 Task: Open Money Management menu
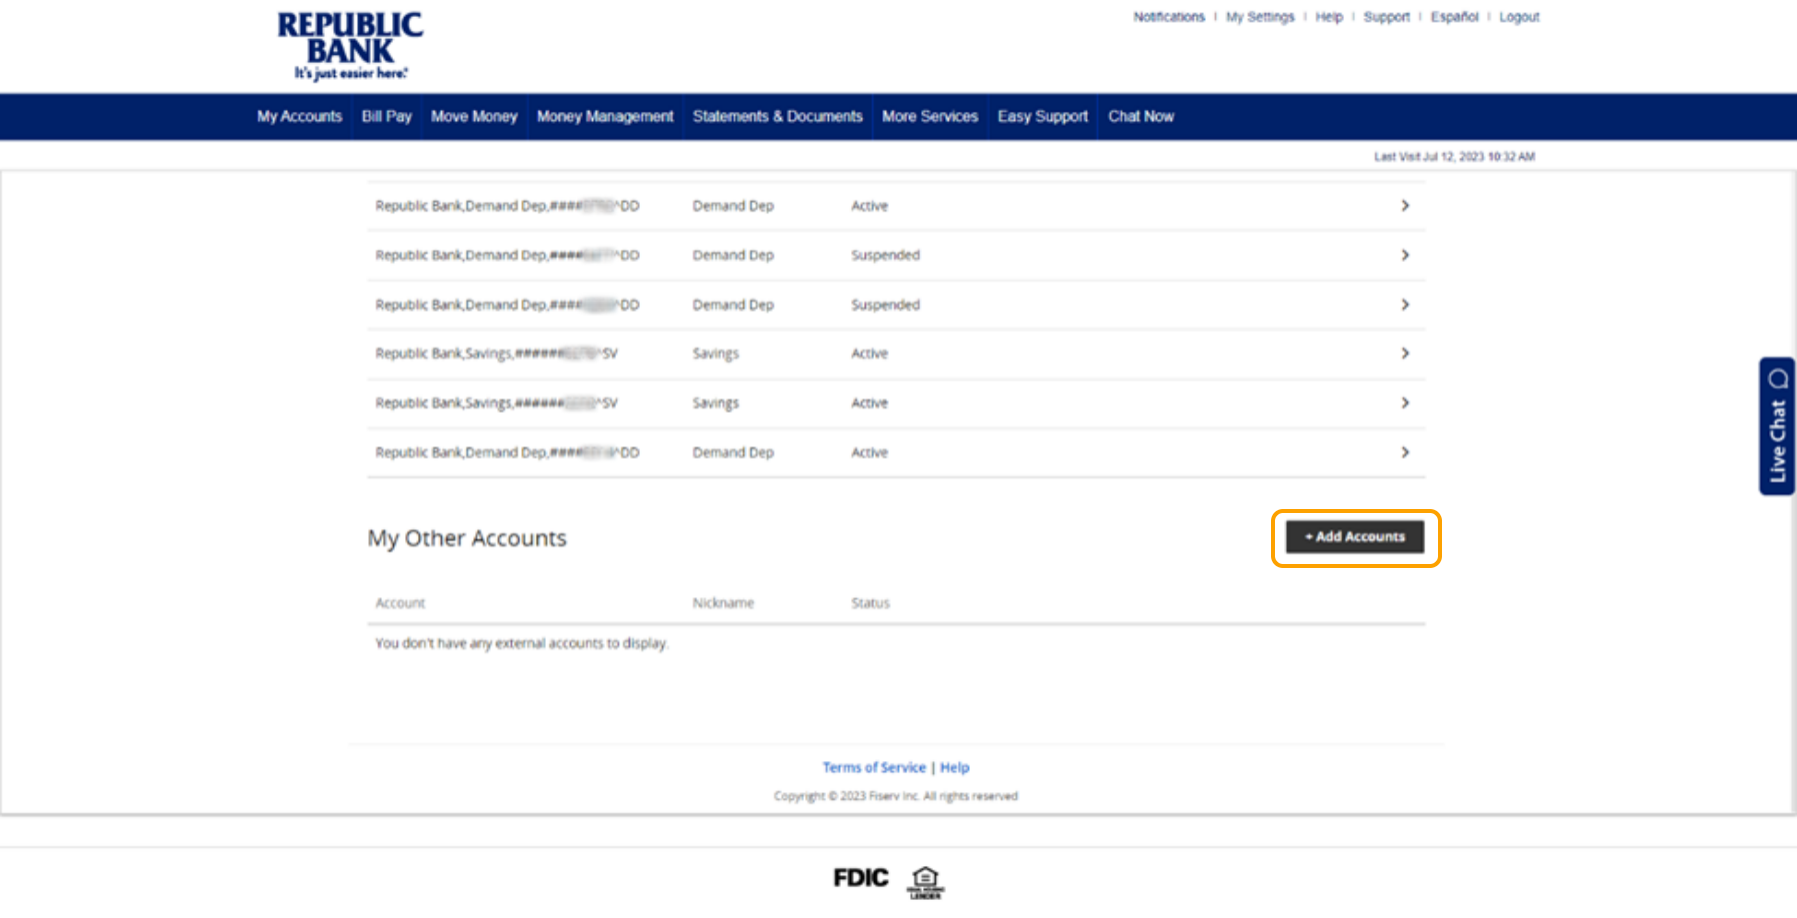[605, 116]
